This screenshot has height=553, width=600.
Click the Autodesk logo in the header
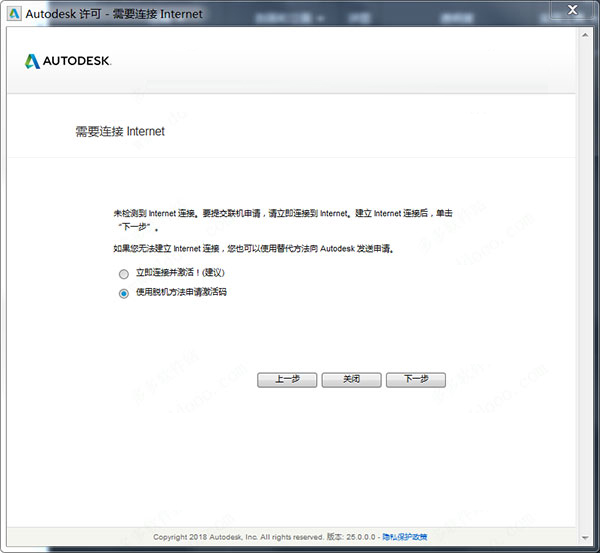(x=68, y=61)
